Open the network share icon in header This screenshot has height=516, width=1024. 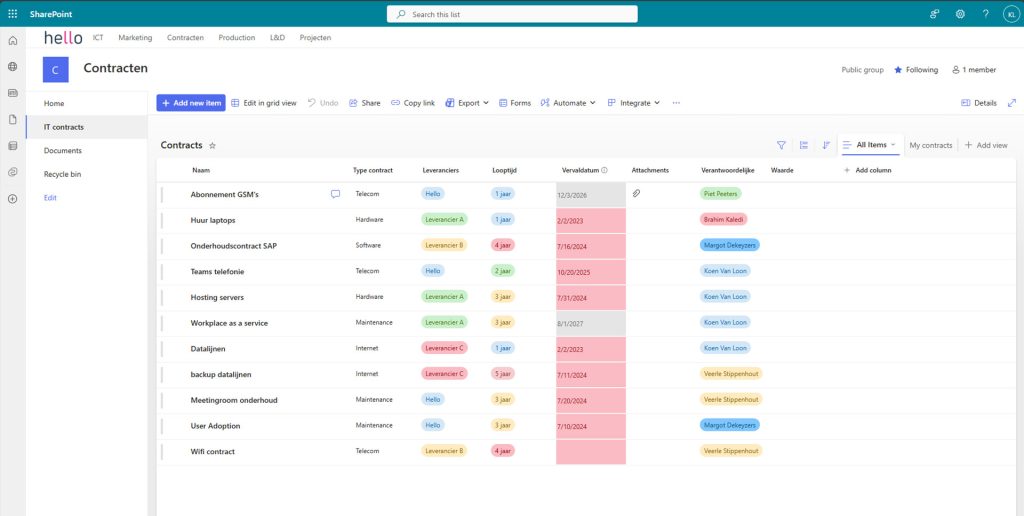(935, 14)
